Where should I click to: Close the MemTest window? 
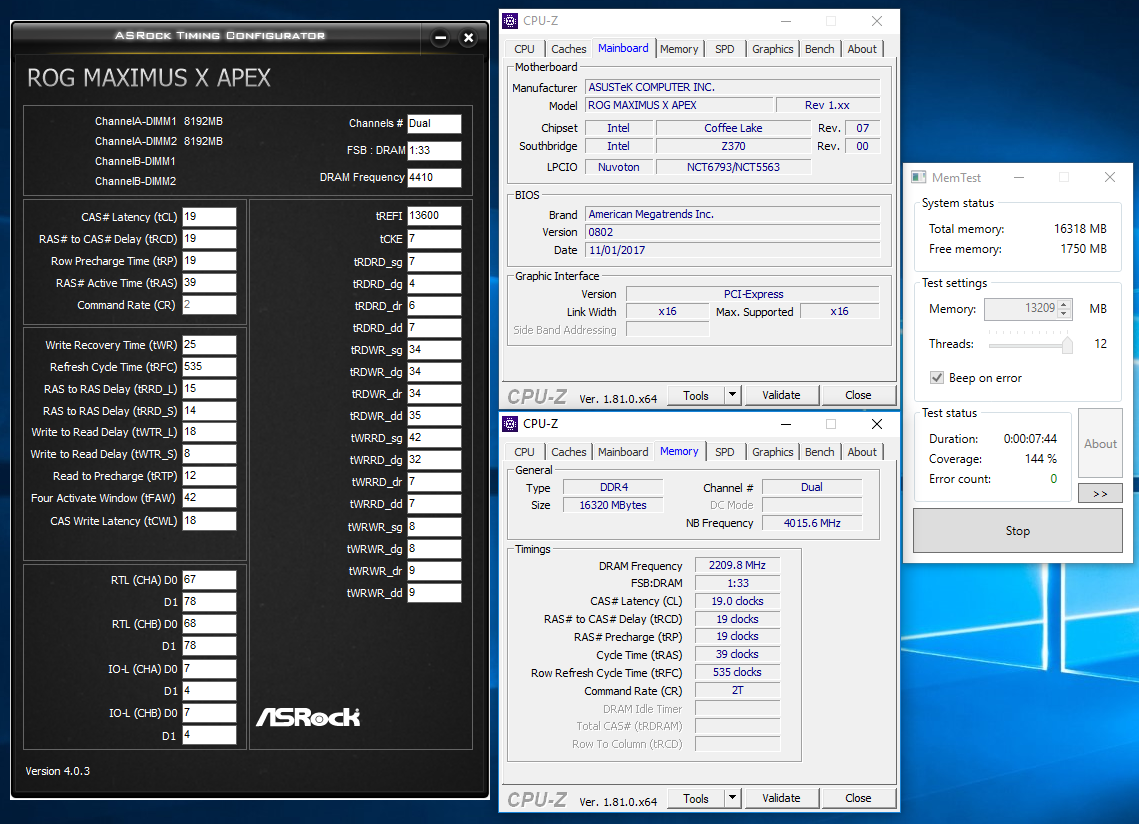[1110, 177]
